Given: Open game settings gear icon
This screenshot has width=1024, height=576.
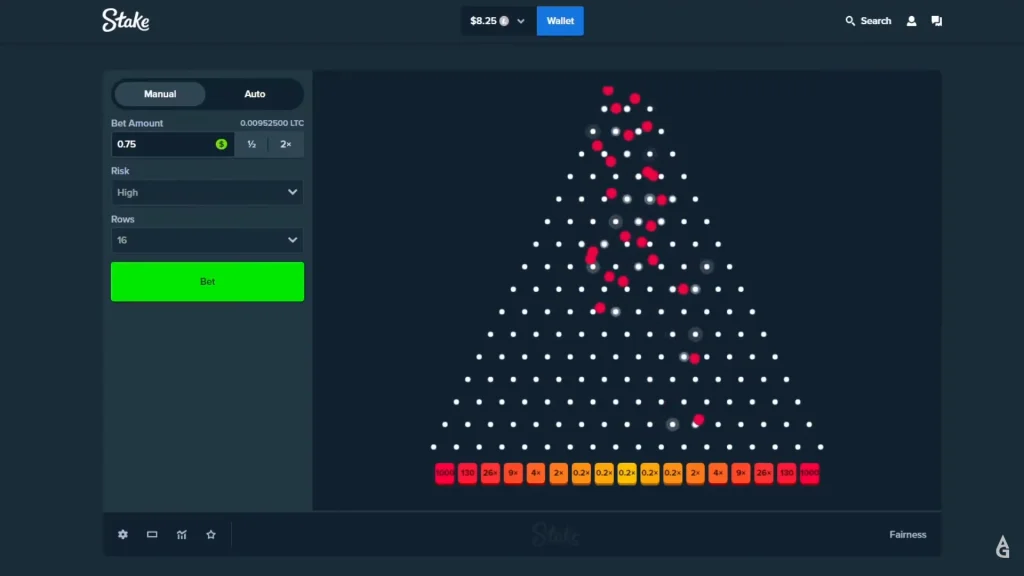Looking at the screenshot, I should pyautogui.click(x=123, y=534).
